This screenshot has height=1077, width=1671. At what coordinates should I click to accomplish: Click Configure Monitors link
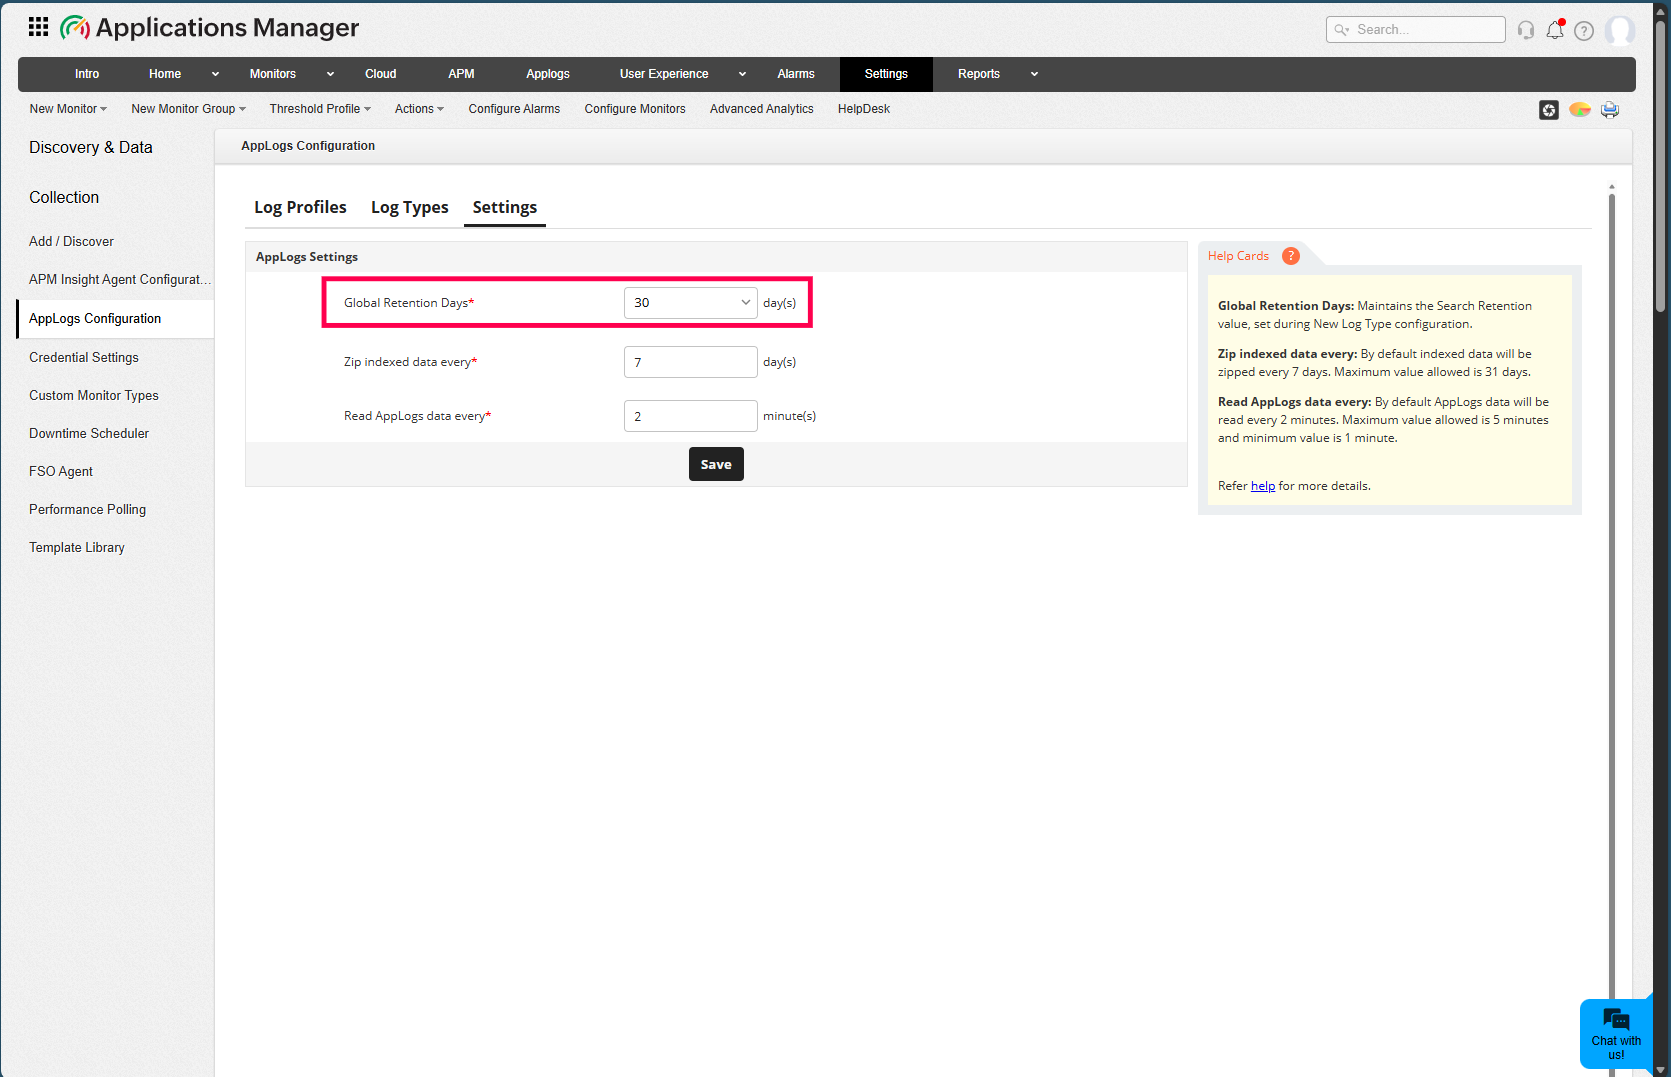pos(635,109)
